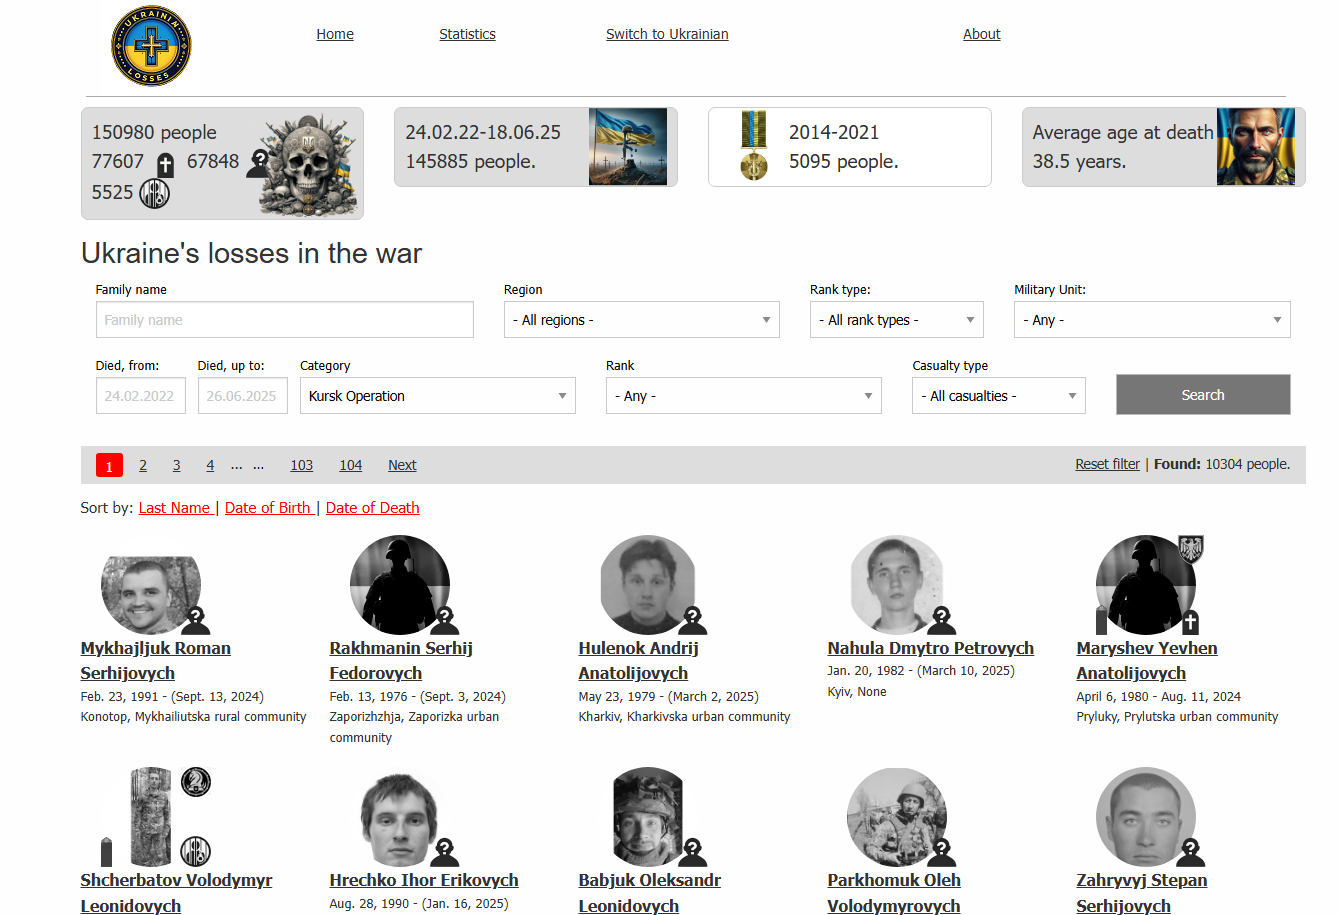Click the missing badge on Babjuk Oleksandr's photo

(x=693, y=853)
